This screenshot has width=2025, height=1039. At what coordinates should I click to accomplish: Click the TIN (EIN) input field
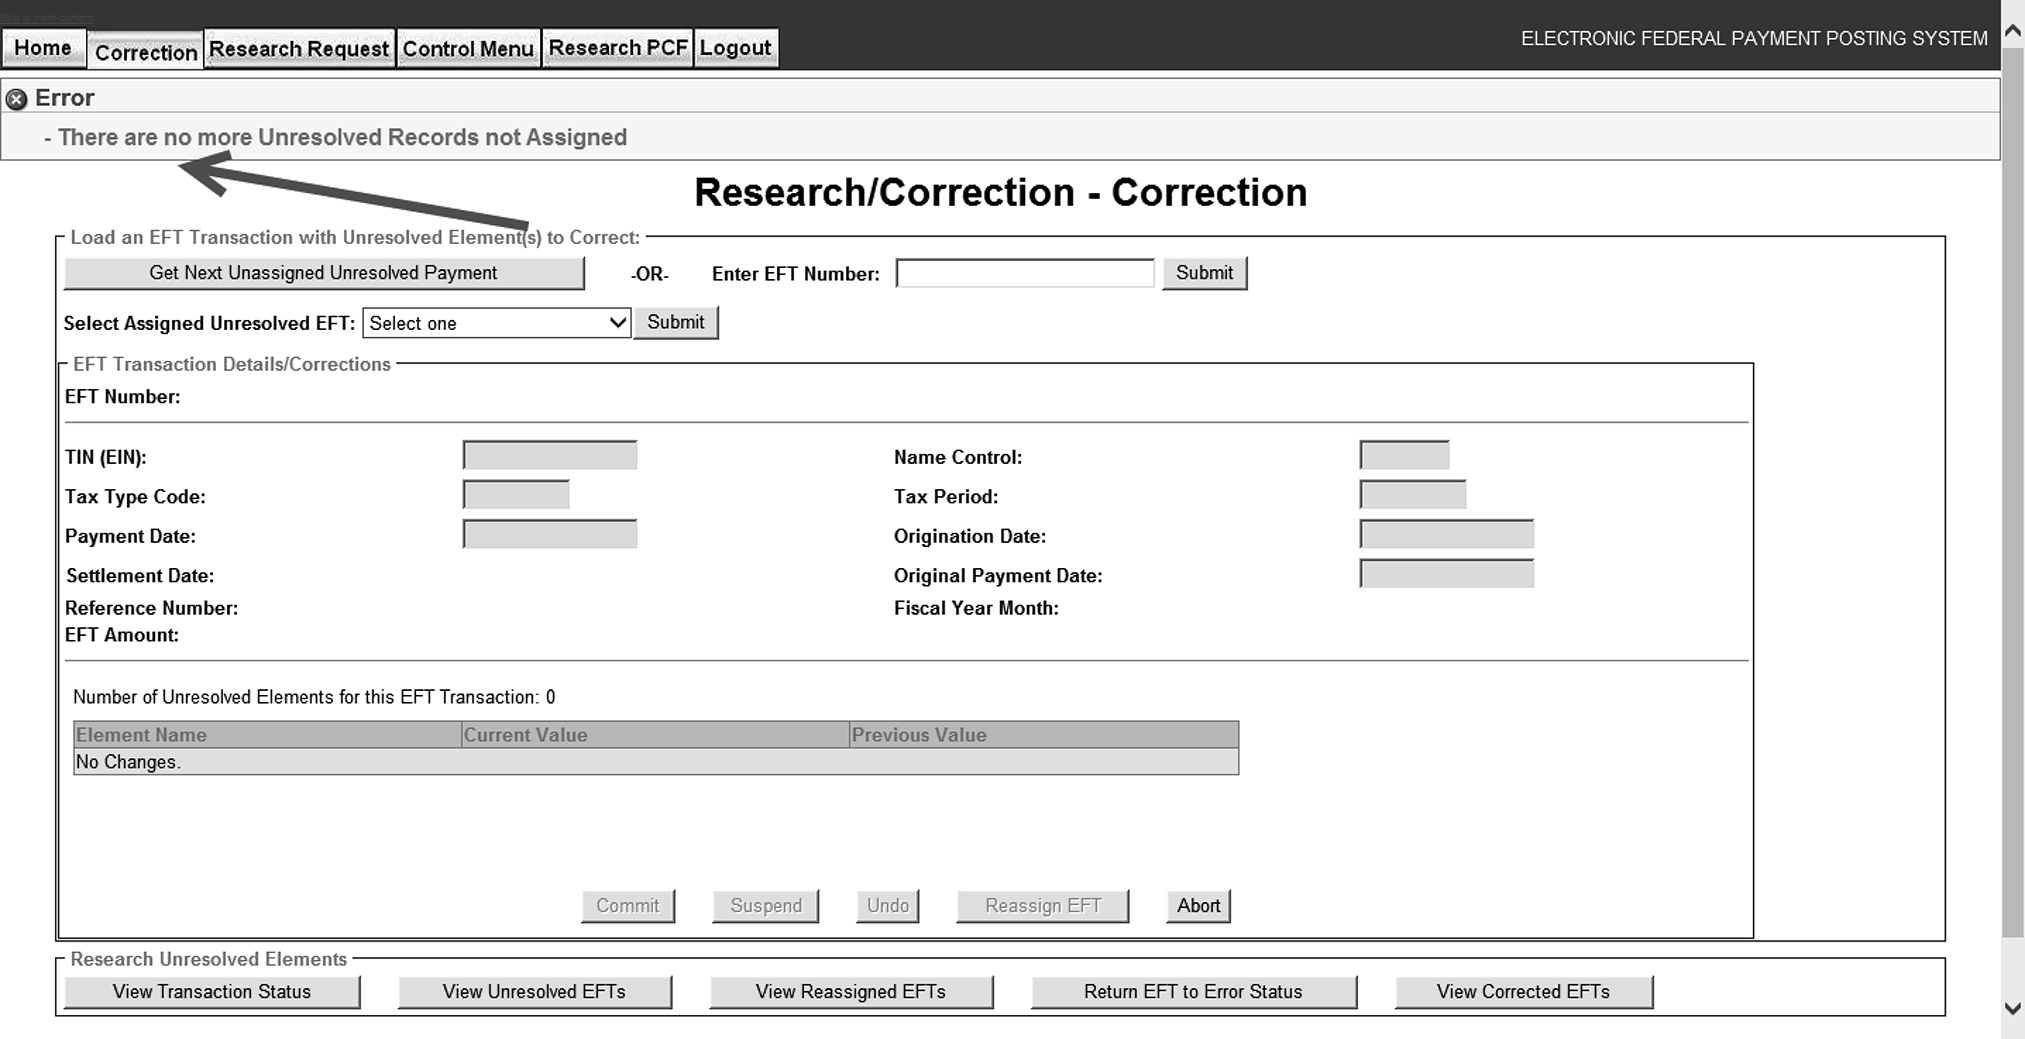coord(549,456)
